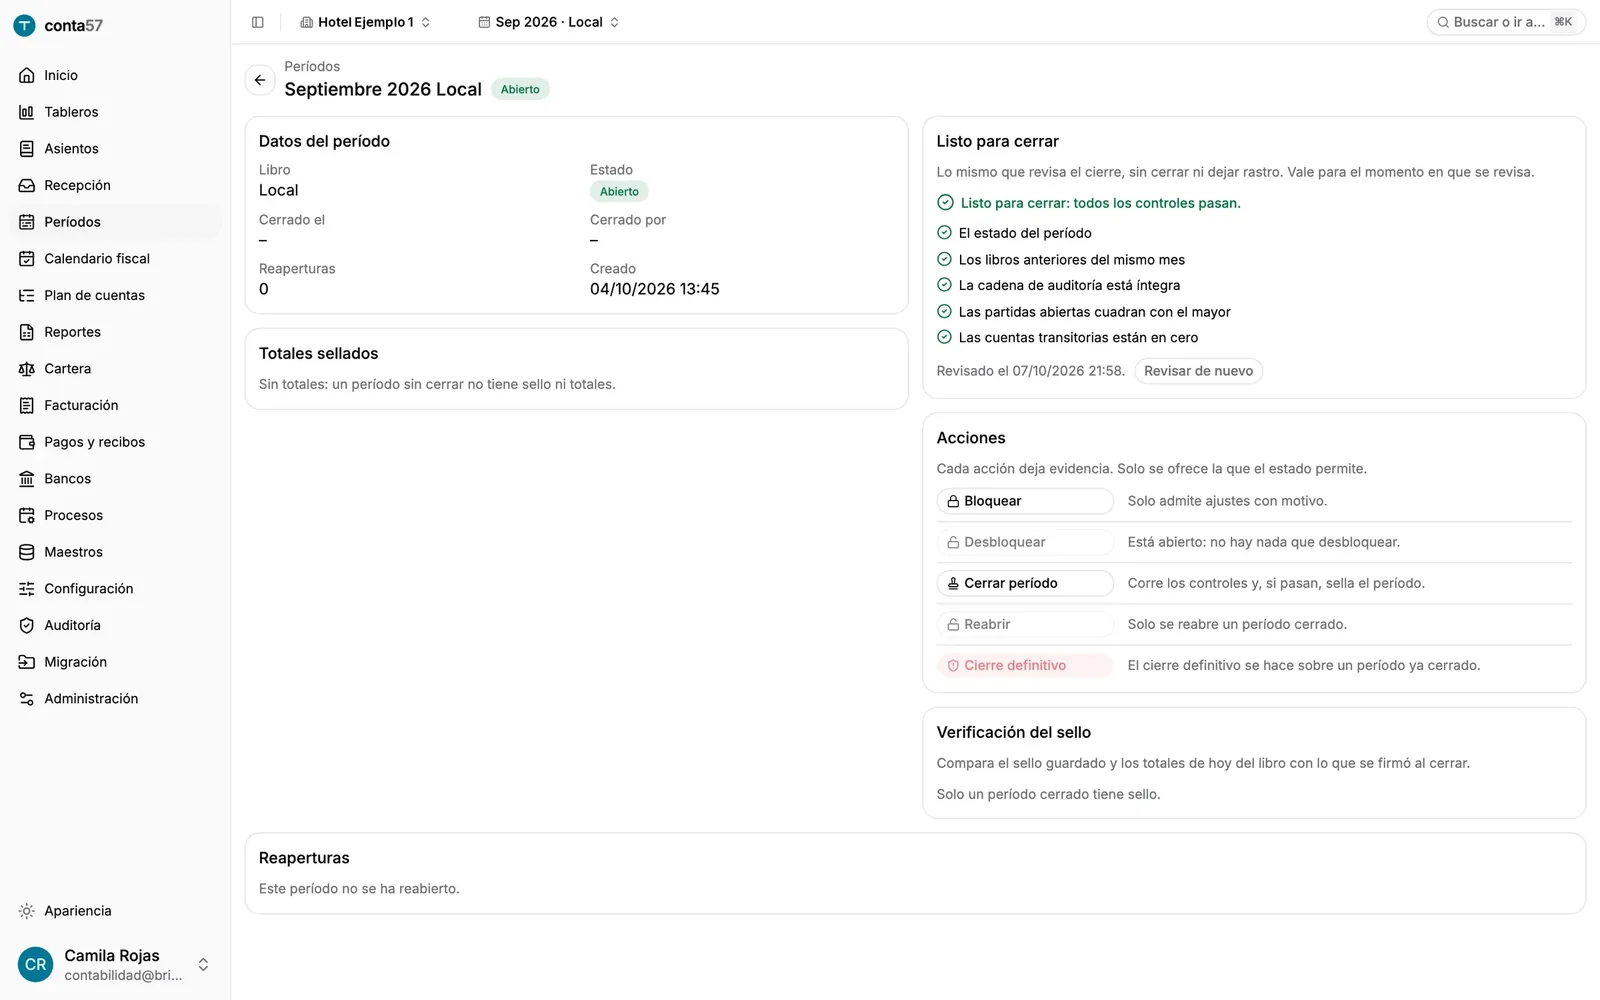Click the Bloquear action button

tap(1025, 501)
